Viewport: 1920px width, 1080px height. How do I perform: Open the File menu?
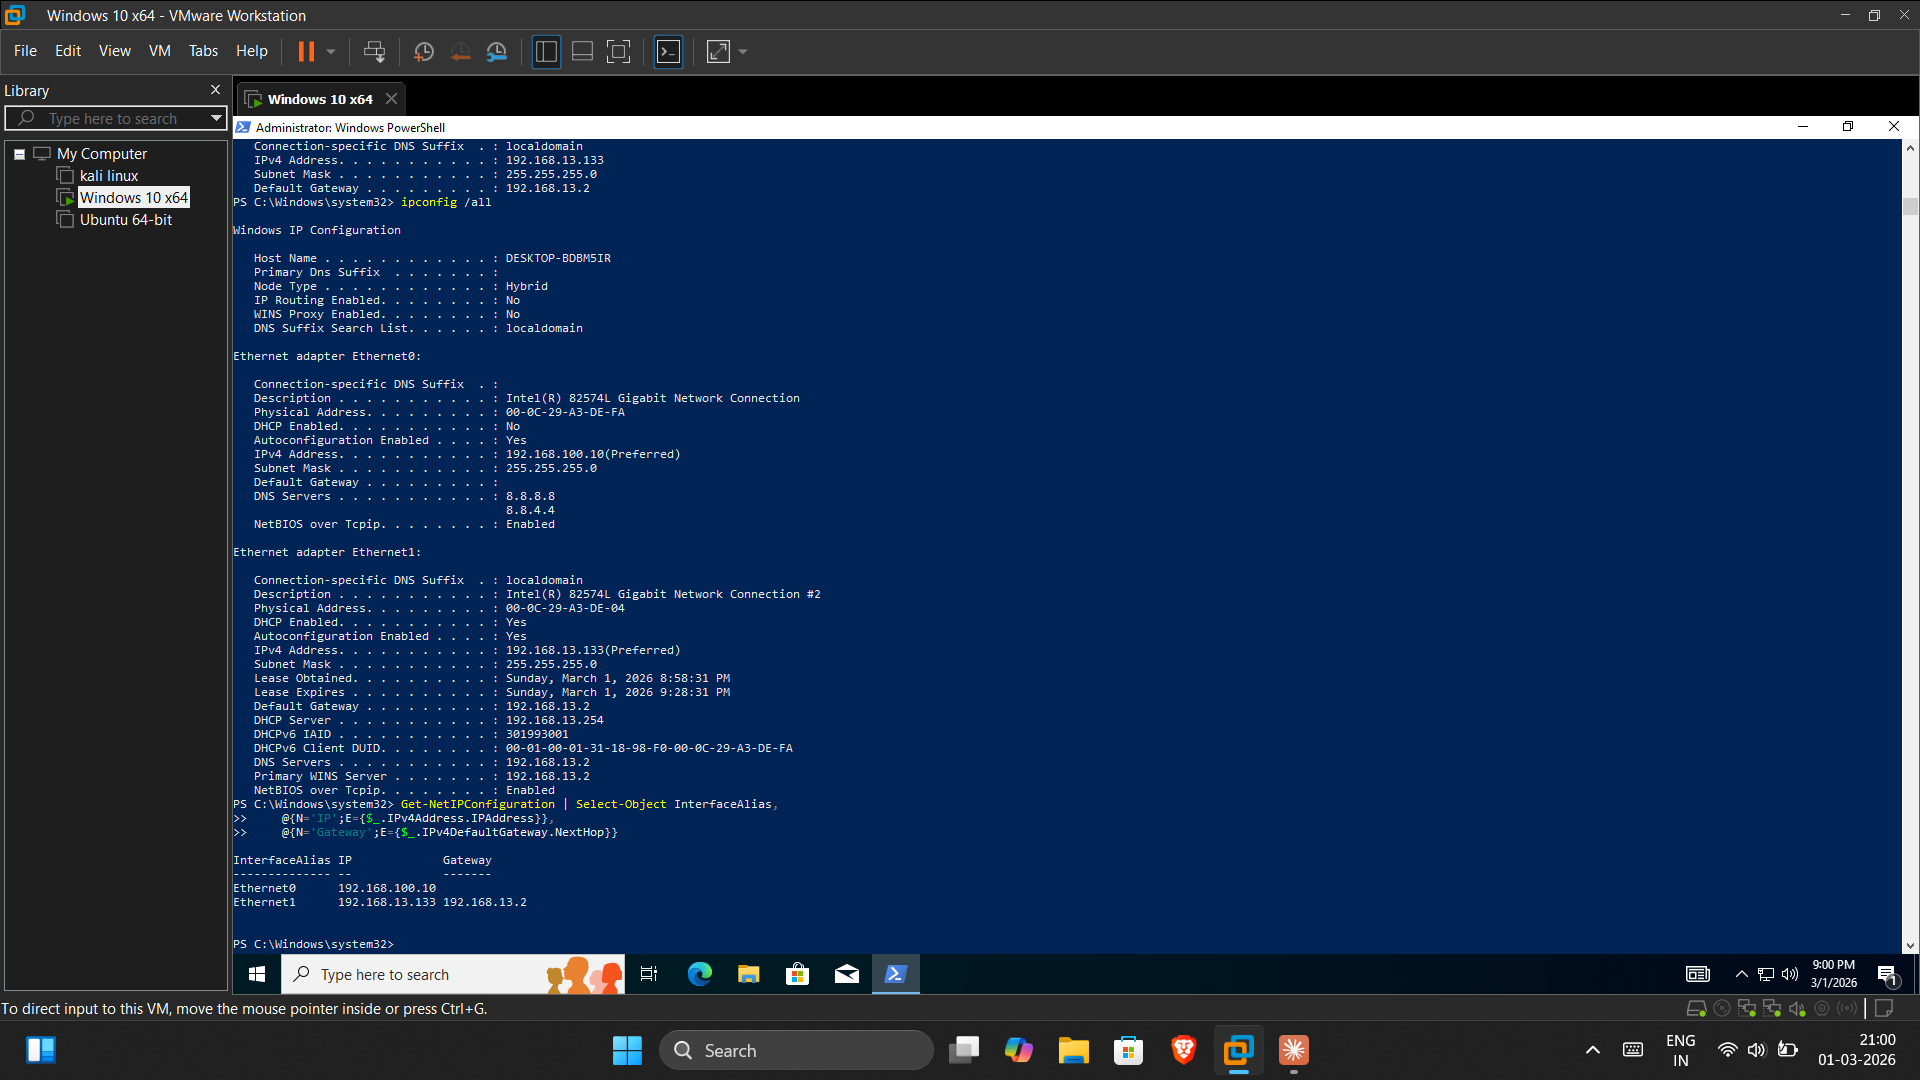tap(25, 51)
